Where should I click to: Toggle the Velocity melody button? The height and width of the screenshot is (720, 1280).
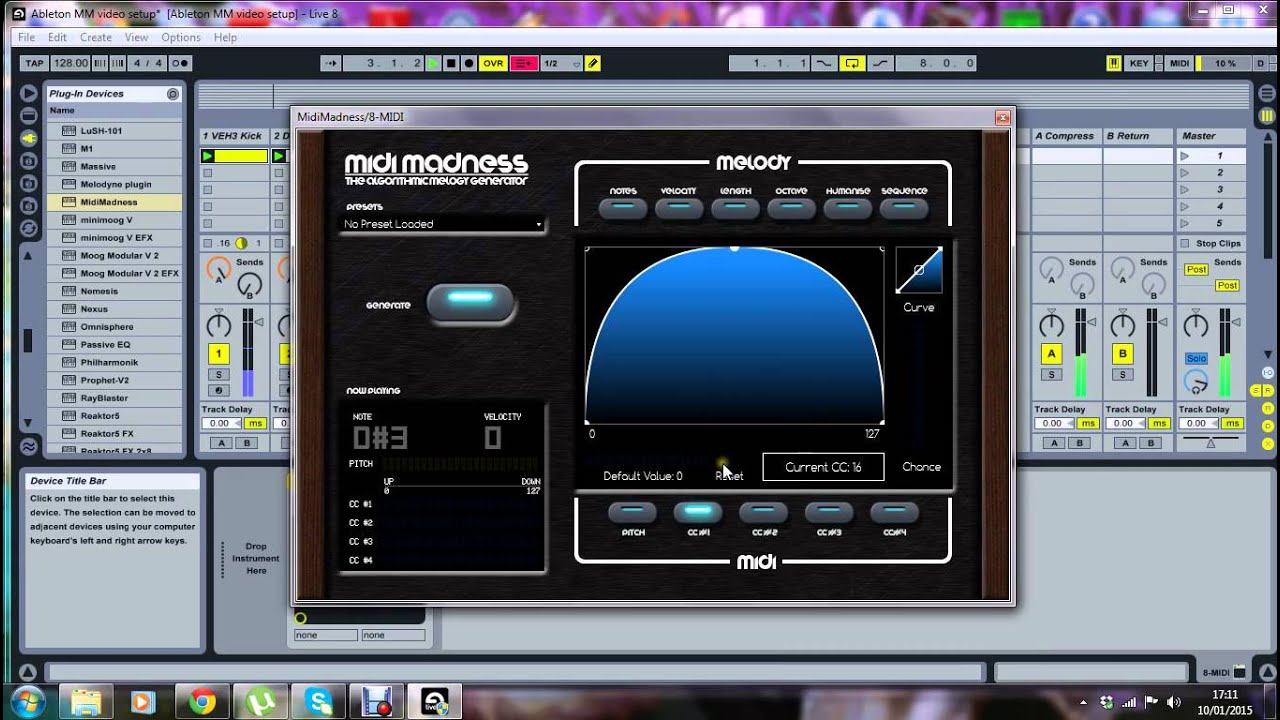[x=678, y=208]
